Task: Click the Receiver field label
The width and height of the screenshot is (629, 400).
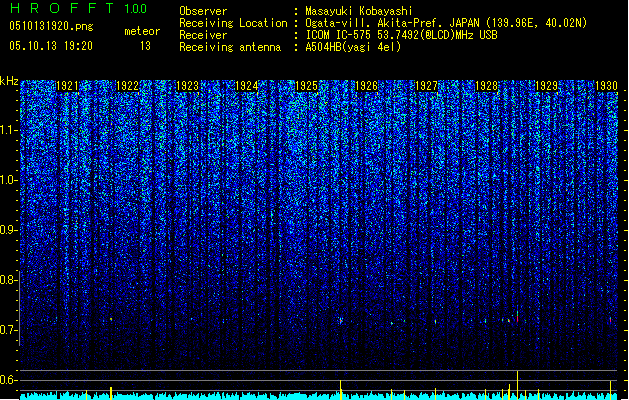Action: [203, 35]
